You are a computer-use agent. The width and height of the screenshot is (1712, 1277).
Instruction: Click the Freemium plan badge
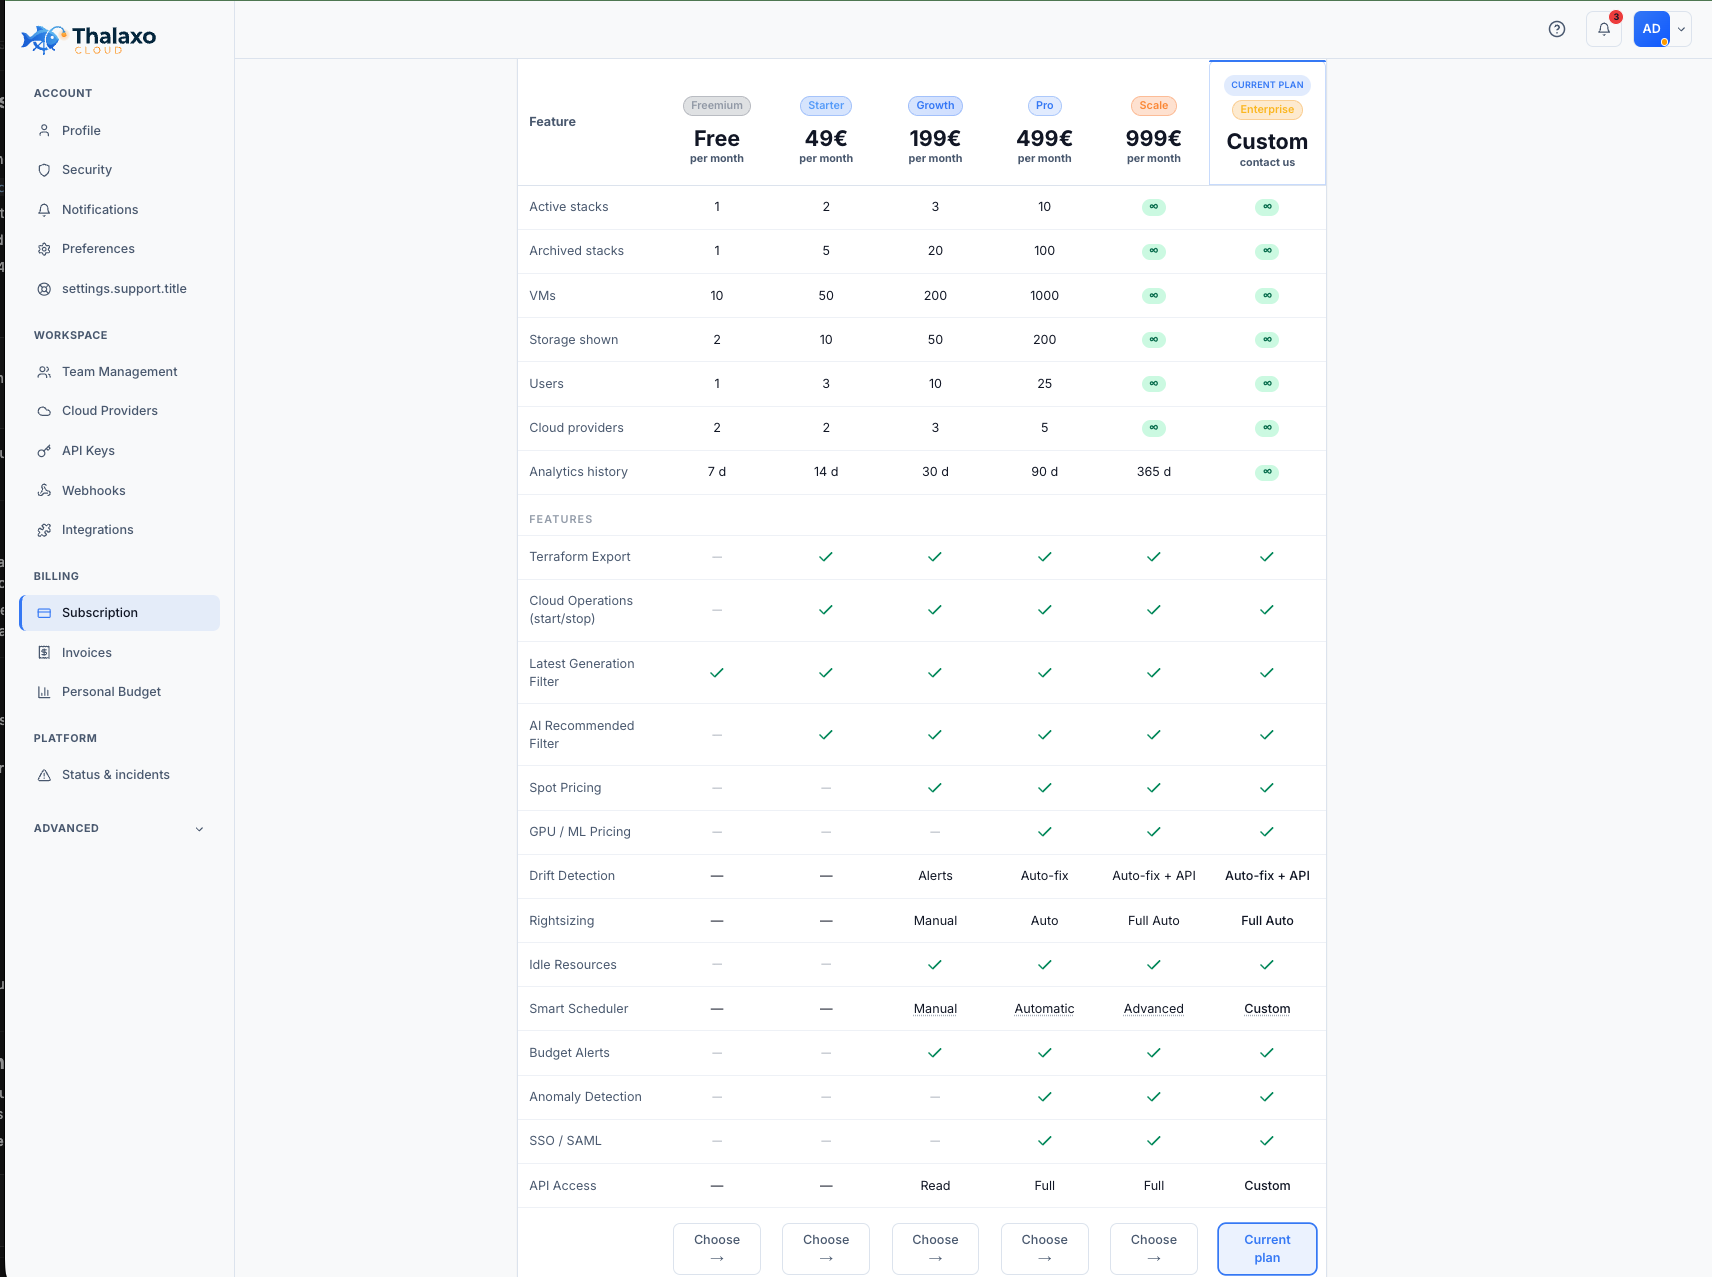[x=717, y=106]
